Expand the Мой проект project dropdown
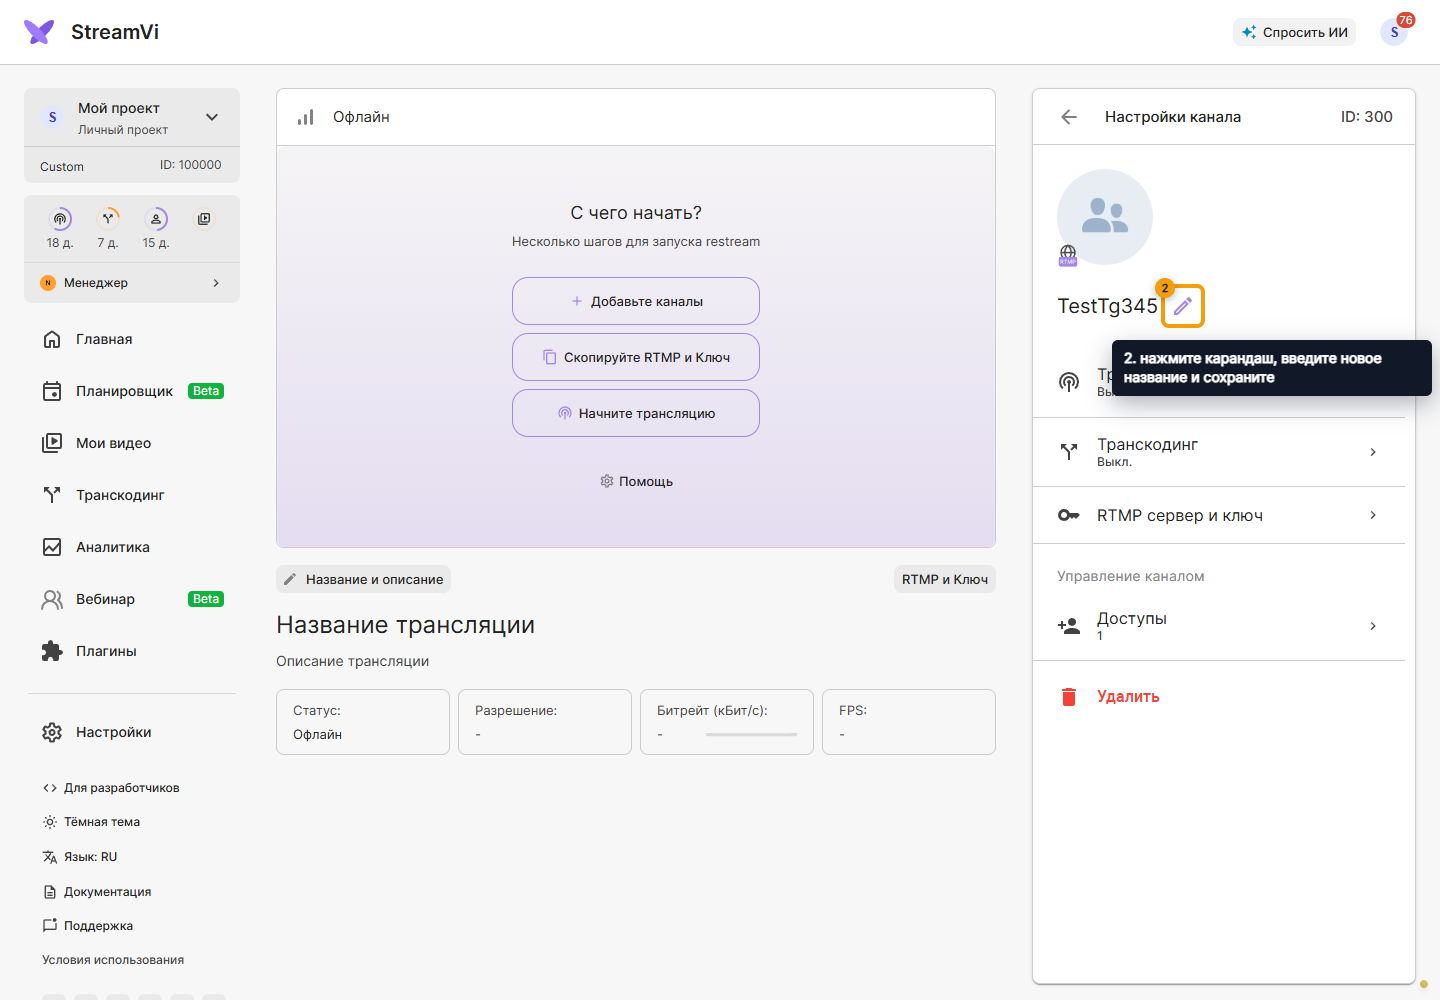Viewport: 1440px width, 1000px height. coord(212,117)
